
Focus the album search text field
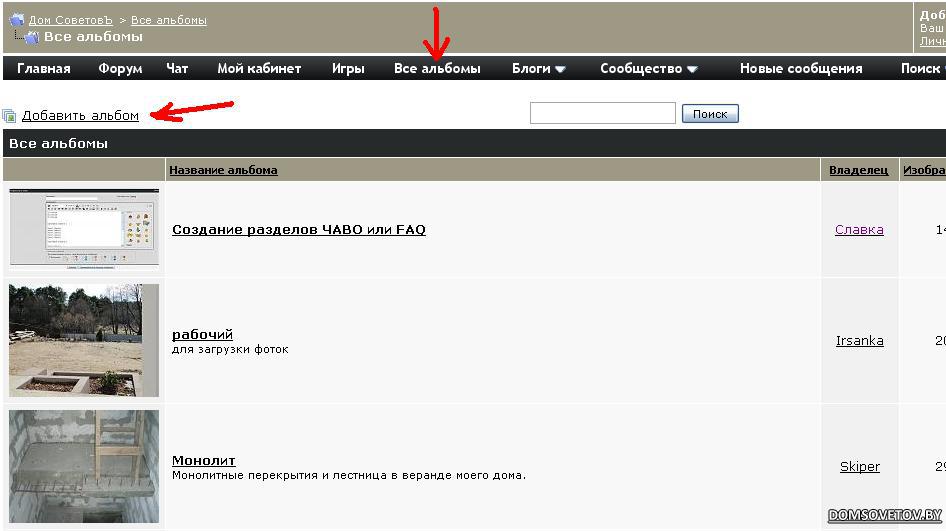(602, 114)
